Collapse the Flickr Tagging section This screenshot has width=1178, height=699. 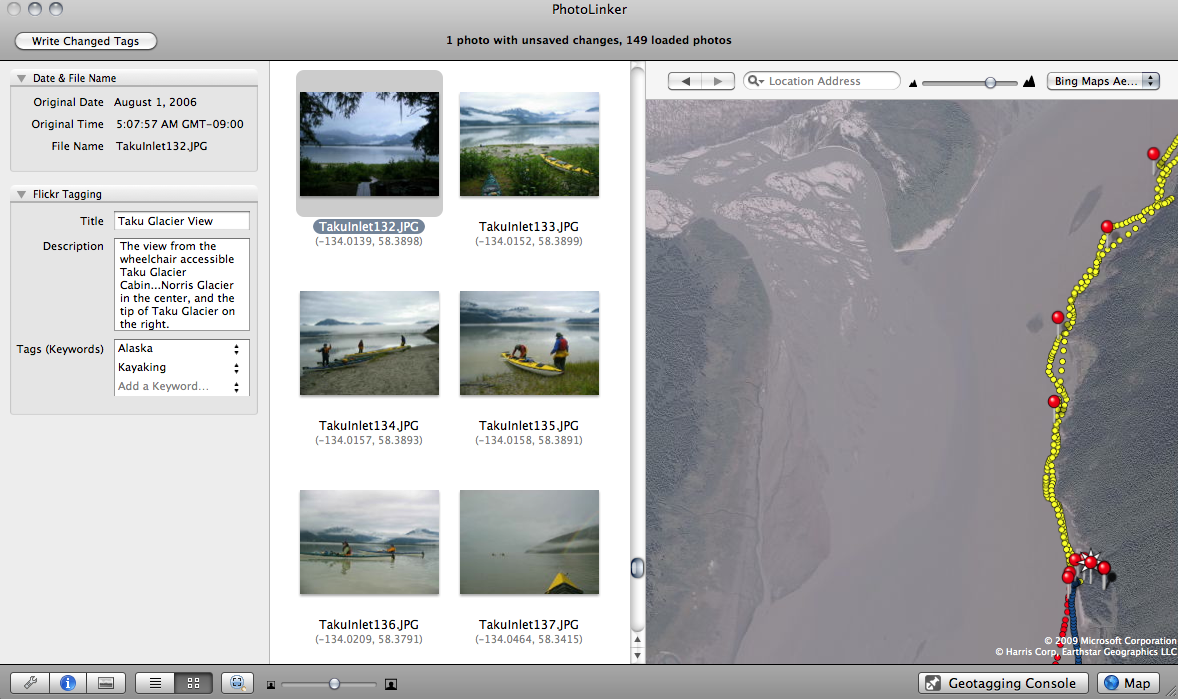point(22,194)
